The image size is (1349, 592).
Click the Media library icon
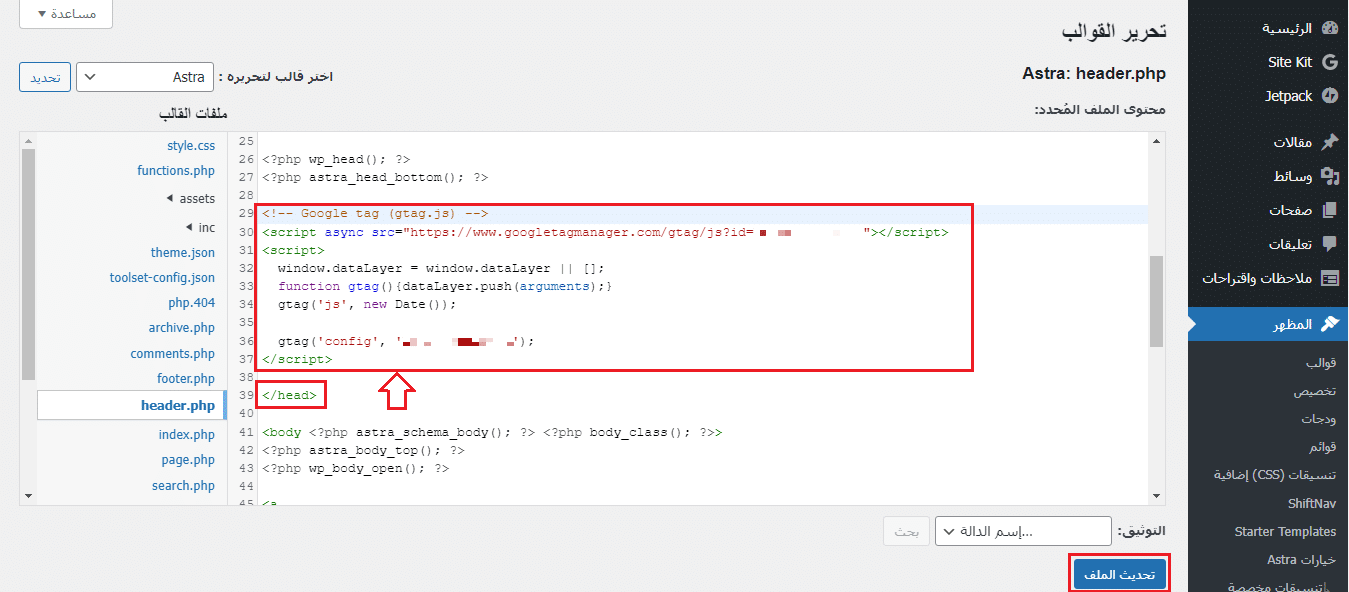[x=1329, y=176]
